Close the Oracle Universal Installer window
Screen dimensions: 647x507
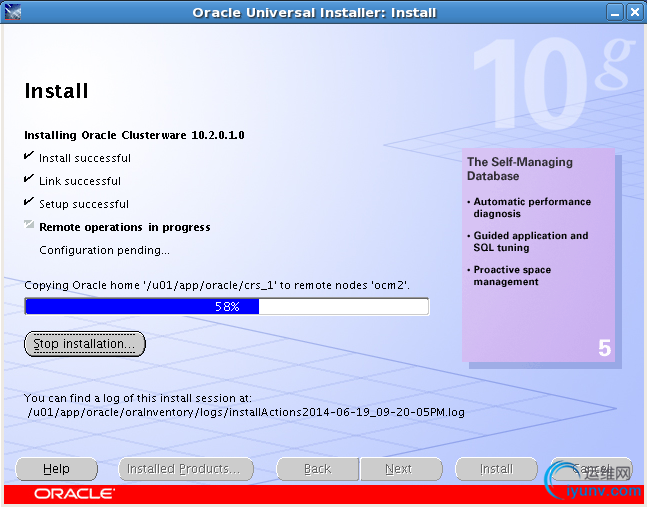[x=634, y=12]
